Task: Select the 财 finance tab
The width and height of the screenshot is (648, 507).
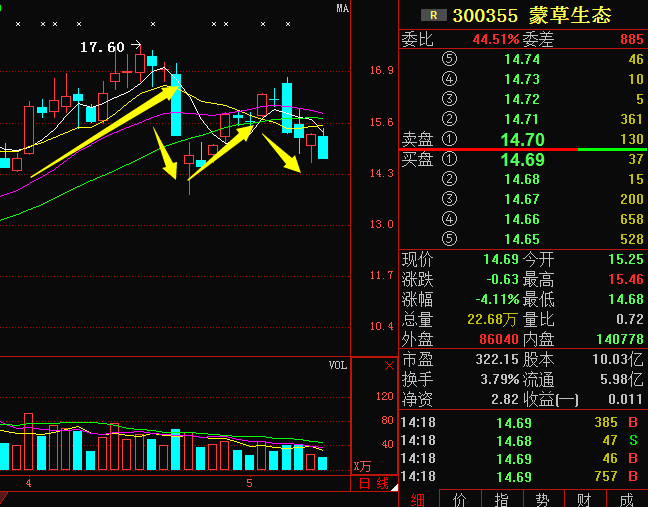Action: pos(584,498)
